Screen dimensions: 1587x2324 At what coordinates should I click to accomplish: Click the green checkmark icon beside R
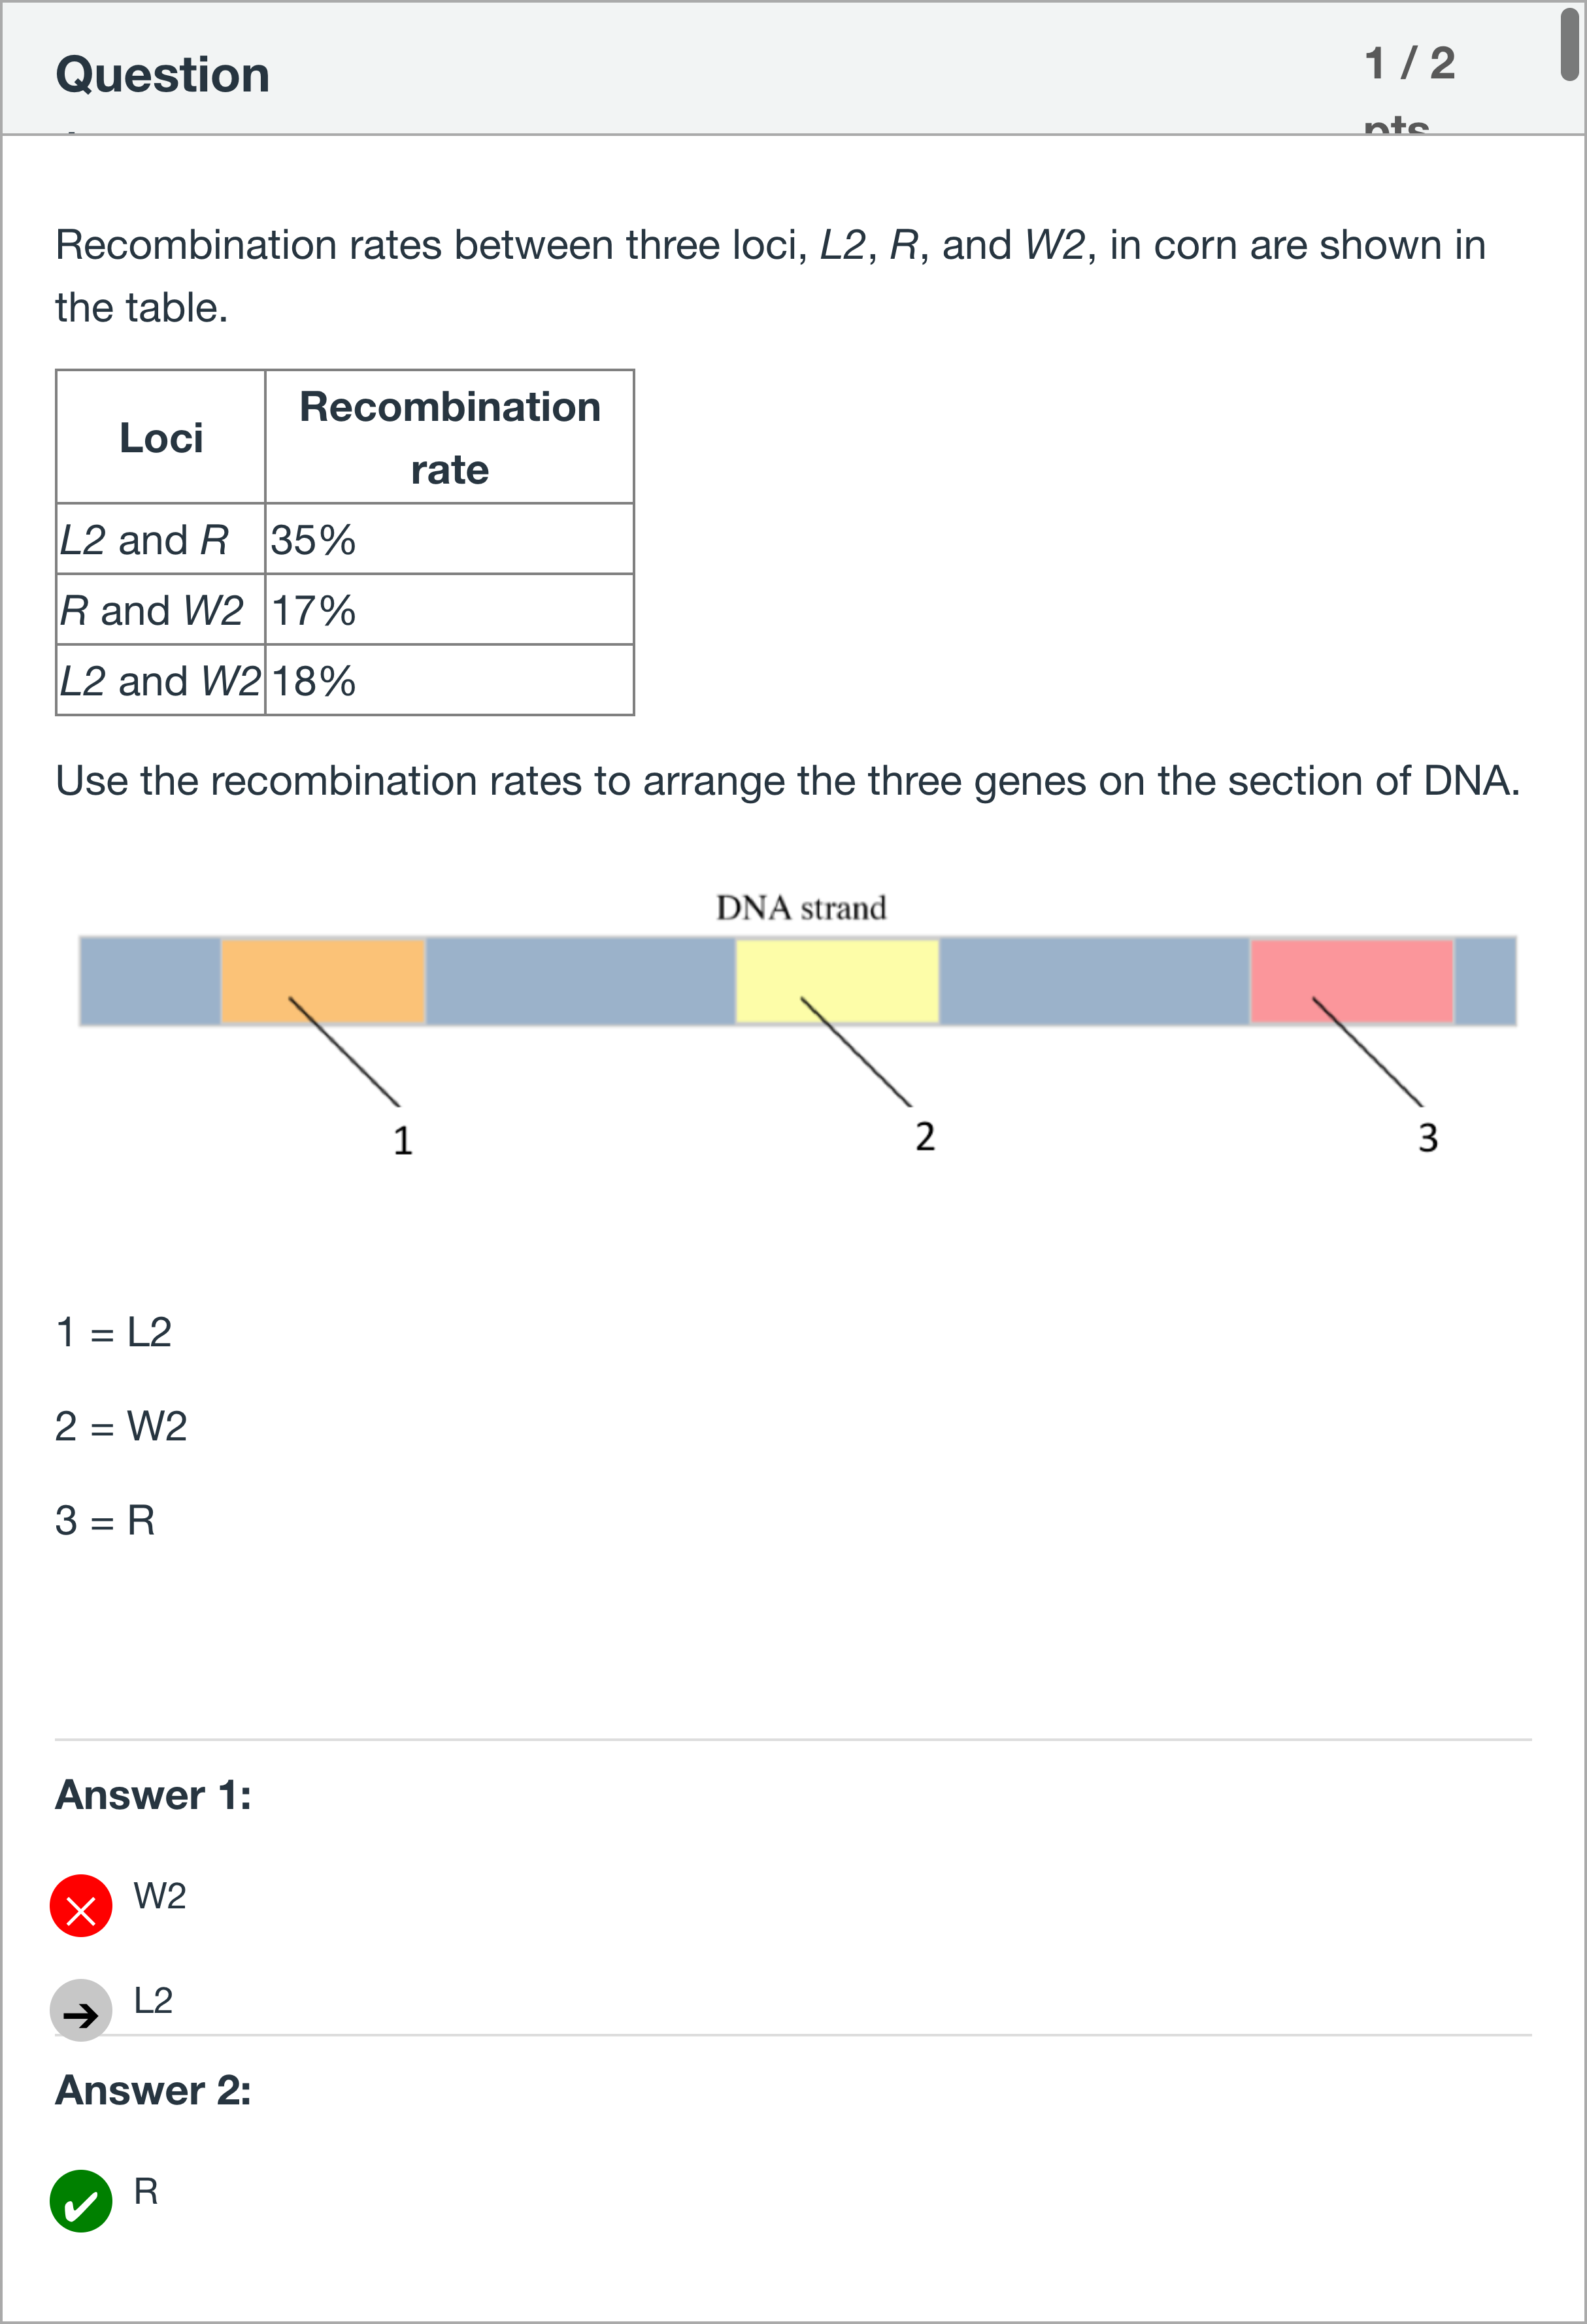tap(81, 2201)
